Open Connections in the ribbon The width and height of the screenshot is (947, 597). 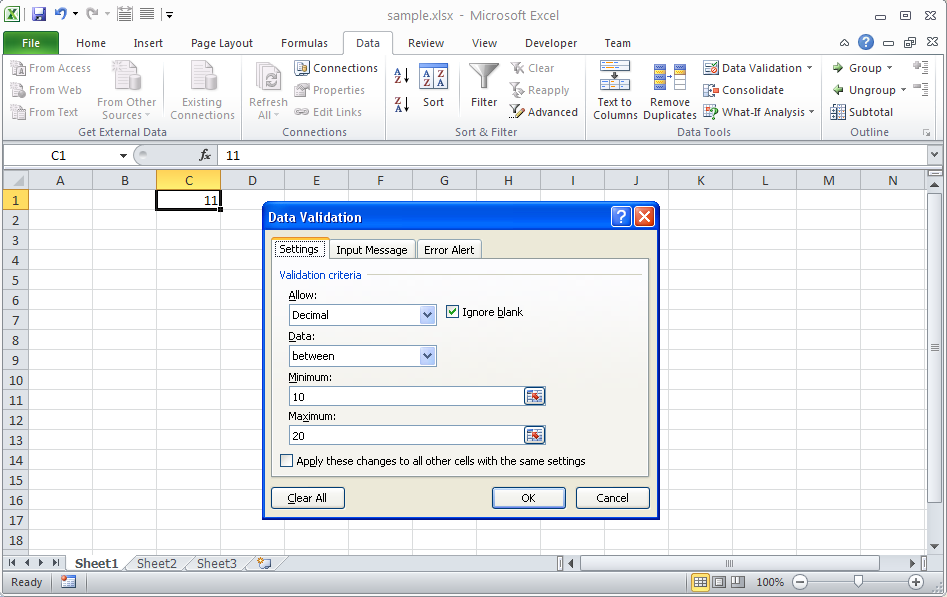click(336, 68)
